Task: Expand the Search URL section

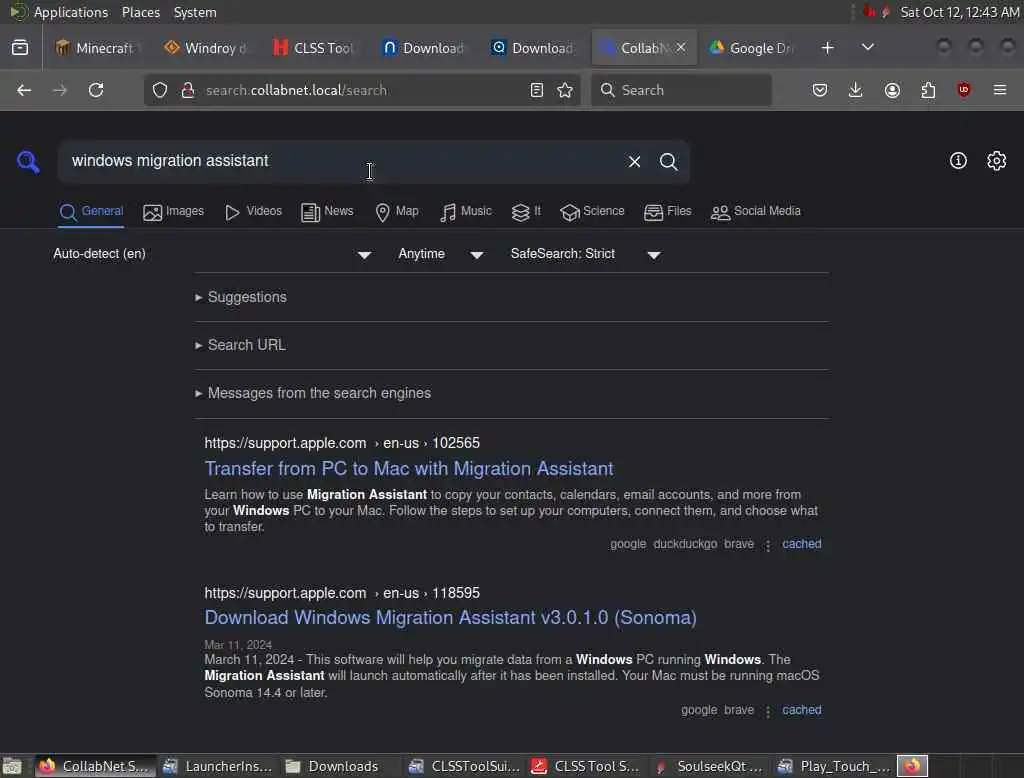Action: coord(240,345)
